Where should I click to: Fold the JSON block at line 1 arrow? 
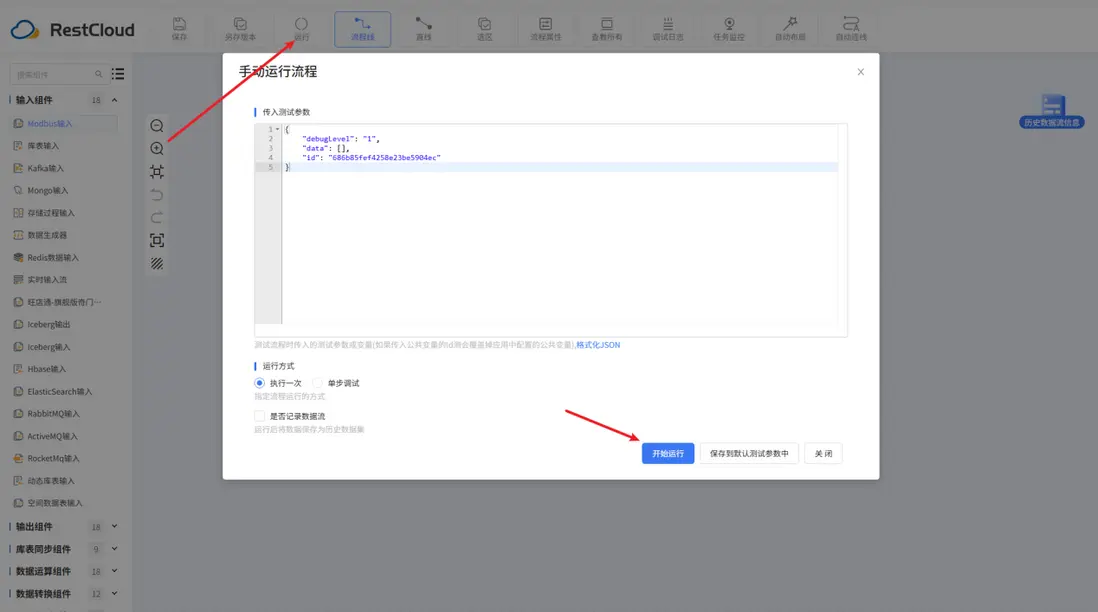click(x=277, y=130)
